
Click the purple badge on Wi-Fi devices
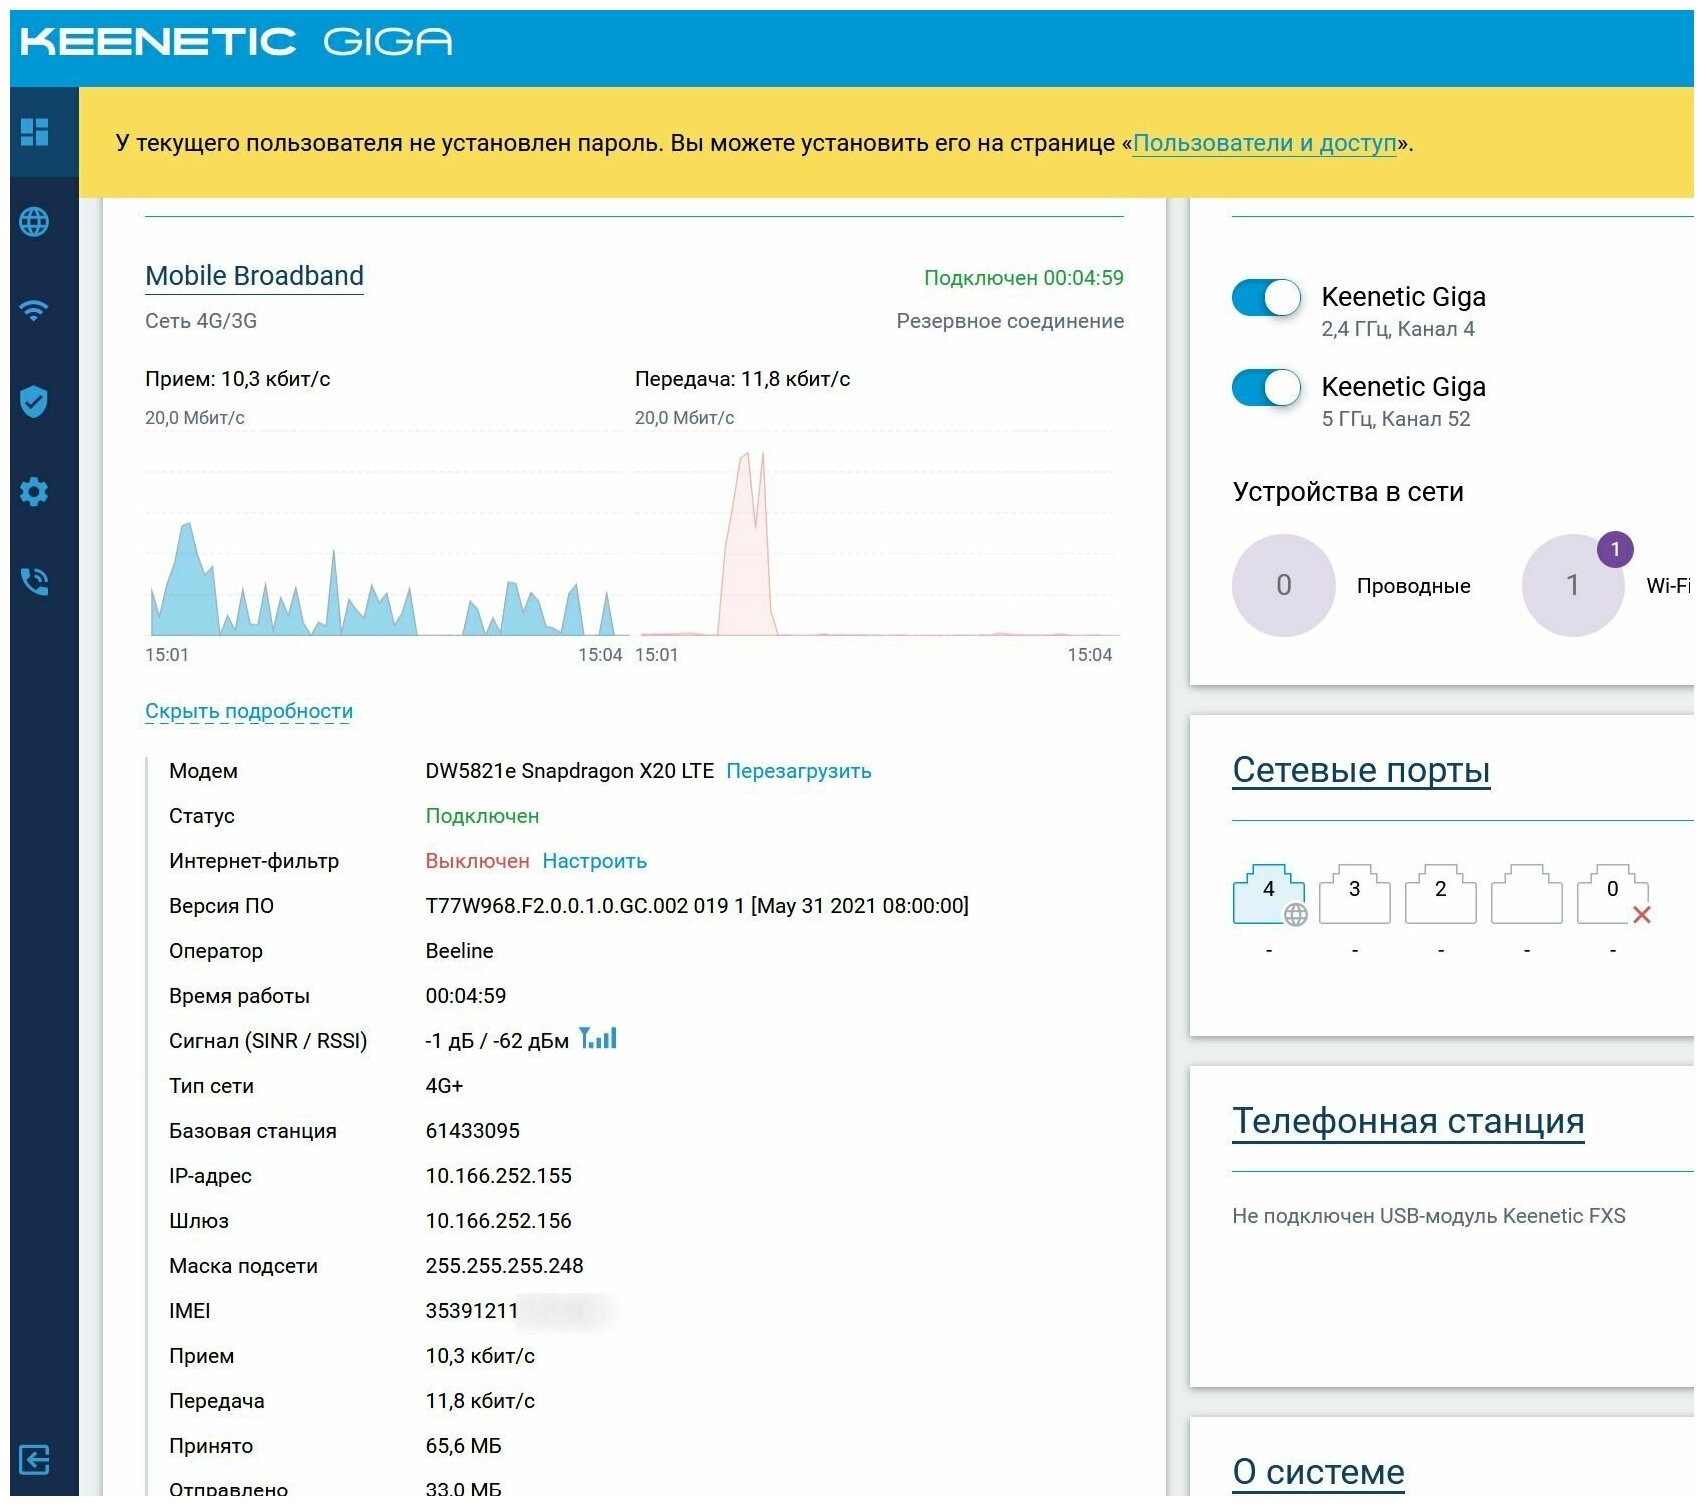point(1615,549)
